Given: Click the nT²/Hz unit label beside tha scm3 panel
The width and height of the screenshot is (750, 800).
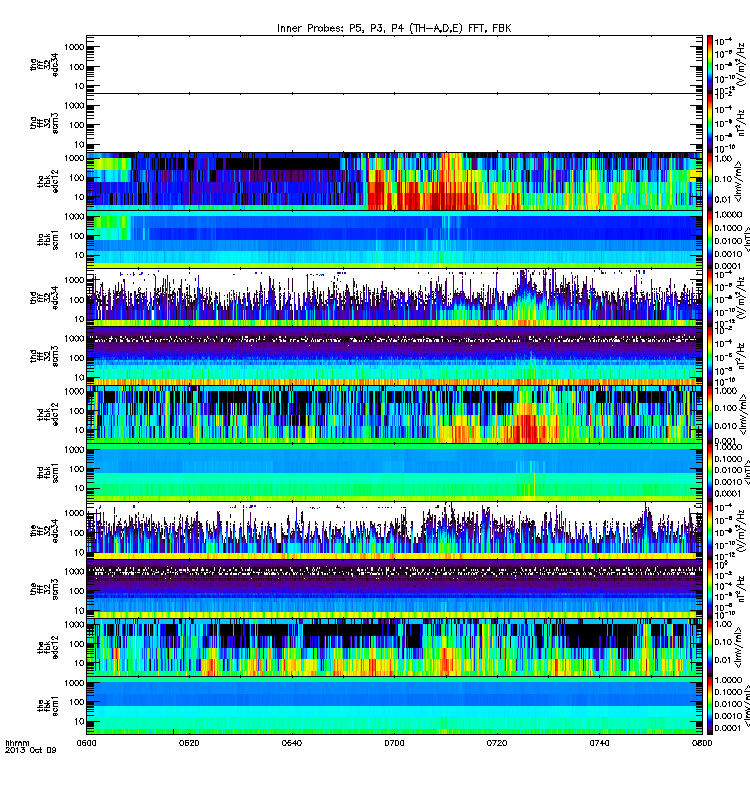Looking at the screenshot, I should pos(743,123).
